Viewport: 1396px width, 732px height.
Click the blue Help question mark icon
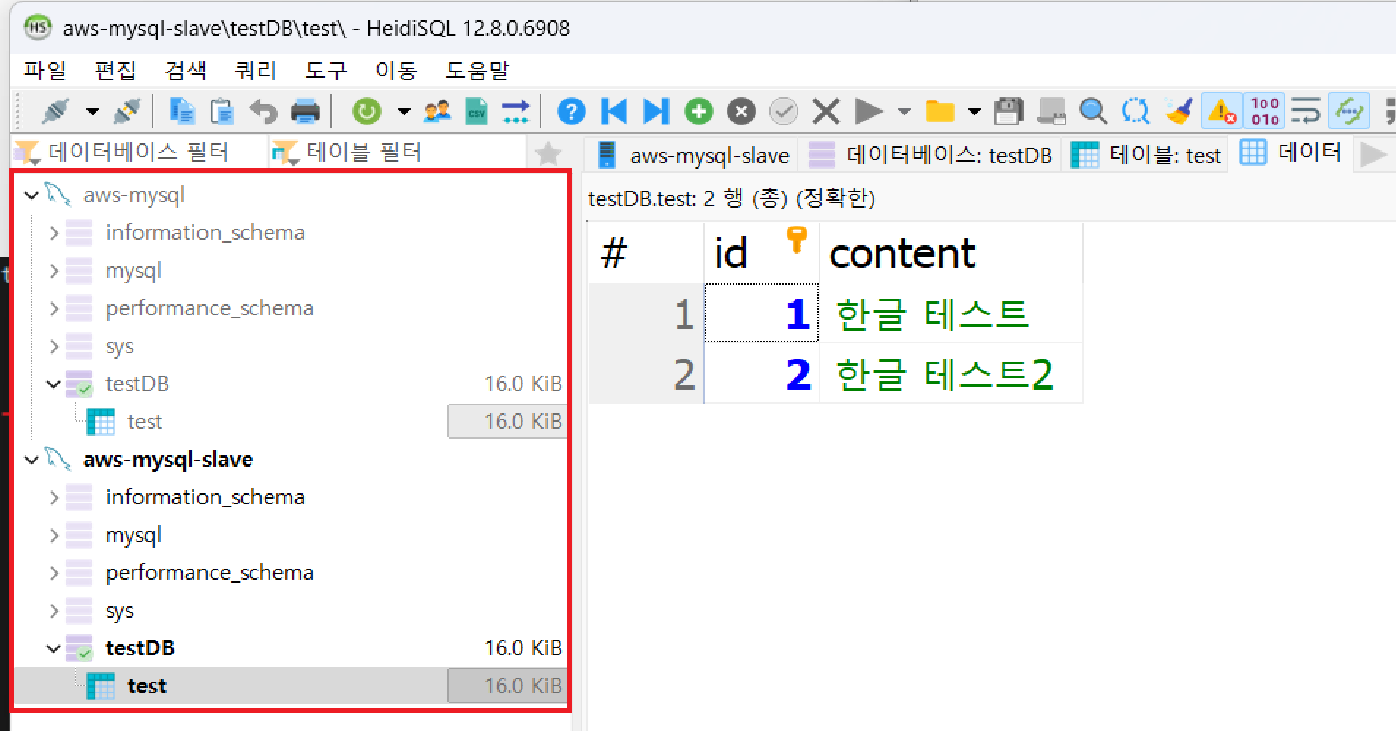[x=571, y=110]
